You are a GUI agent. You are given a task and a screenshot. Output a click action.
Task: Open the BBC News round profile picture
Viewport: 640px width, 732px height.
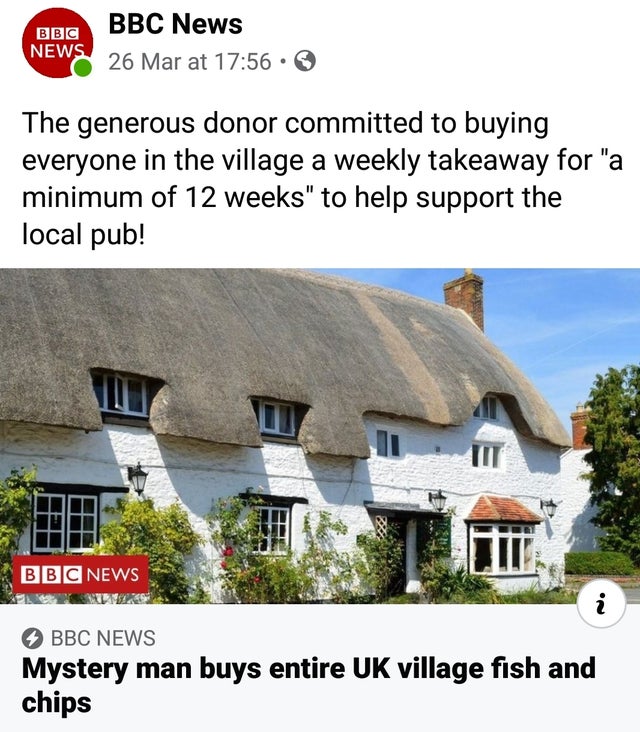tap(57, 42)
